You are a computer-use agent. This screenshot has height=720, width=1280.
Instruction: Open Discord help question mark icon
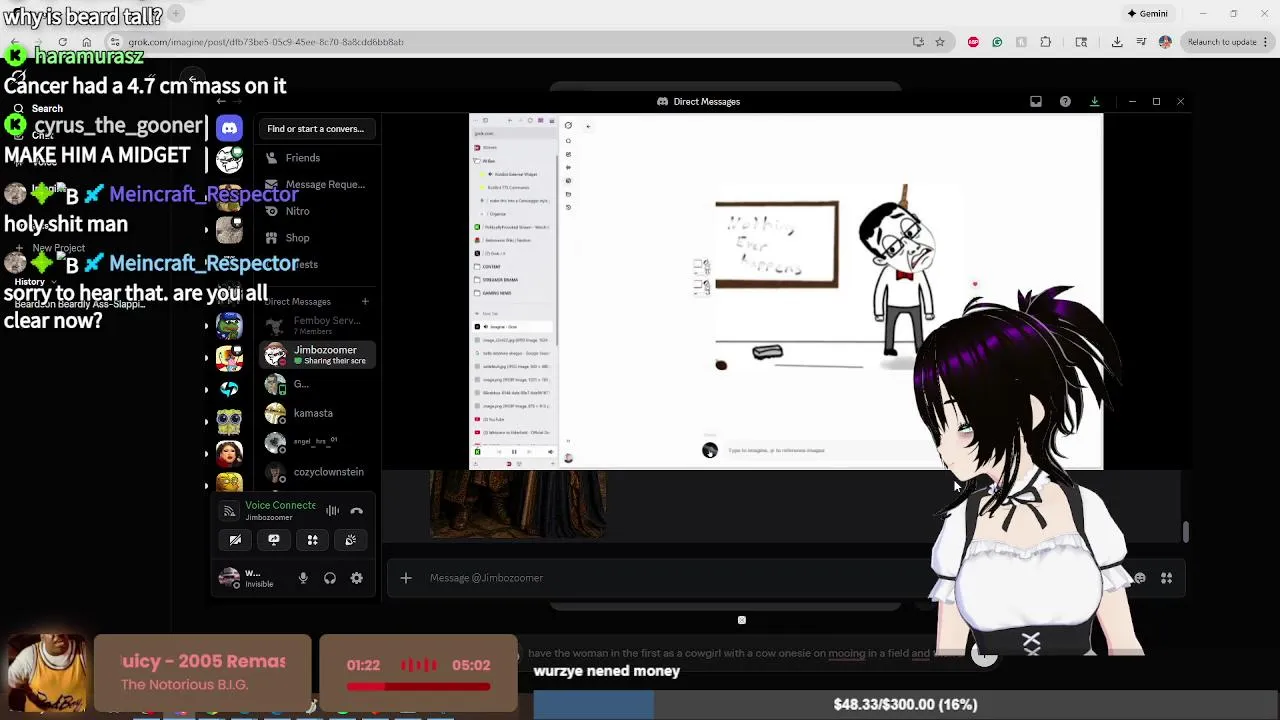click(1065, 101)
